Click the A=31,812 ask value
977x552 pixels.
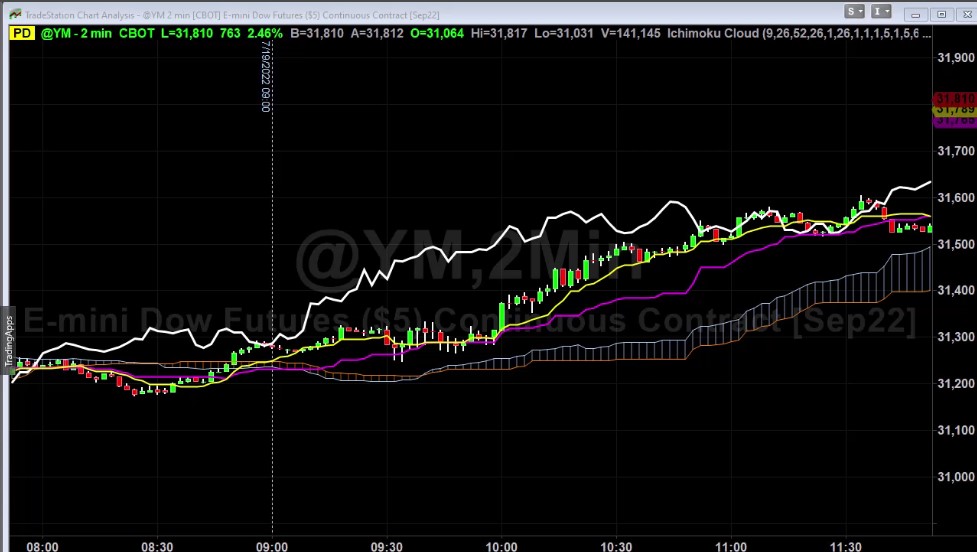tap(377, 33)
